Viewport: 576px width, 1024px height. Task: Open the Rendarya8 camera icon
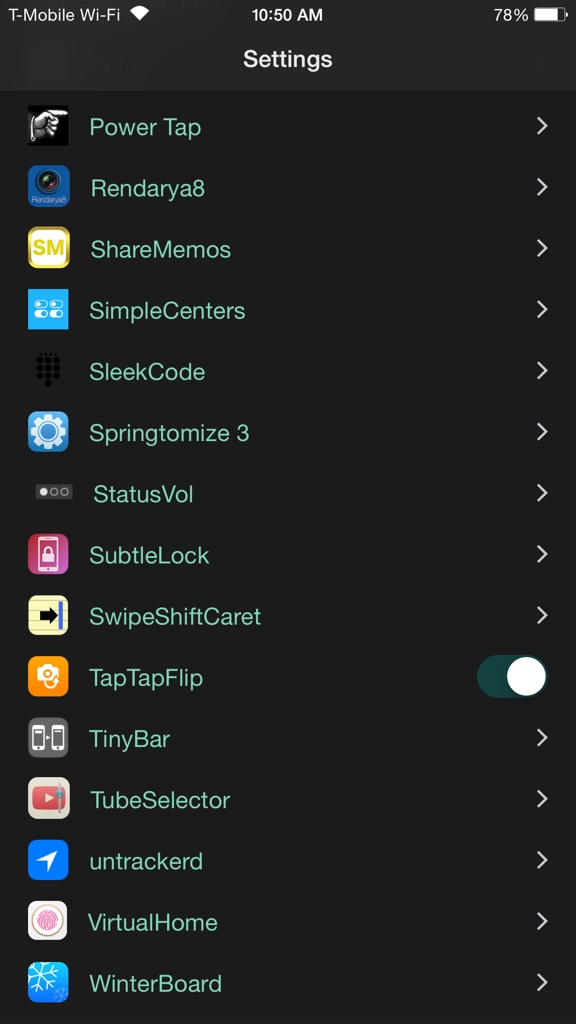48,187
